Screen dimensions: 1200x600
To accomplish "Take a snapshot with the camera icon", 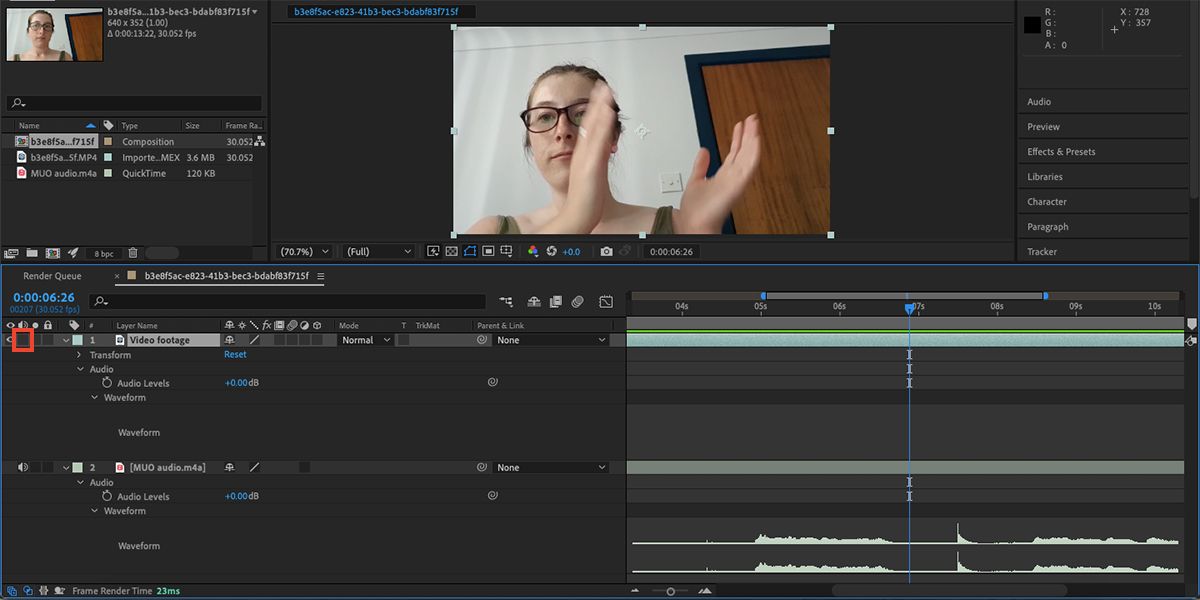I will [606, 251].
